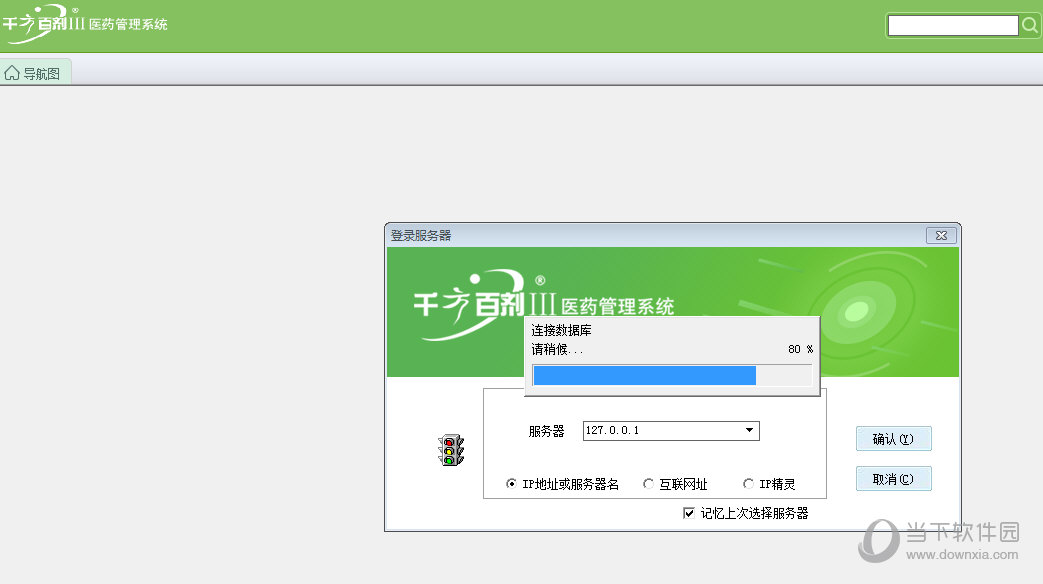Click the search magnifier icon
1043x584 pixels.
pyautogui.click(x=1030, y=25)
